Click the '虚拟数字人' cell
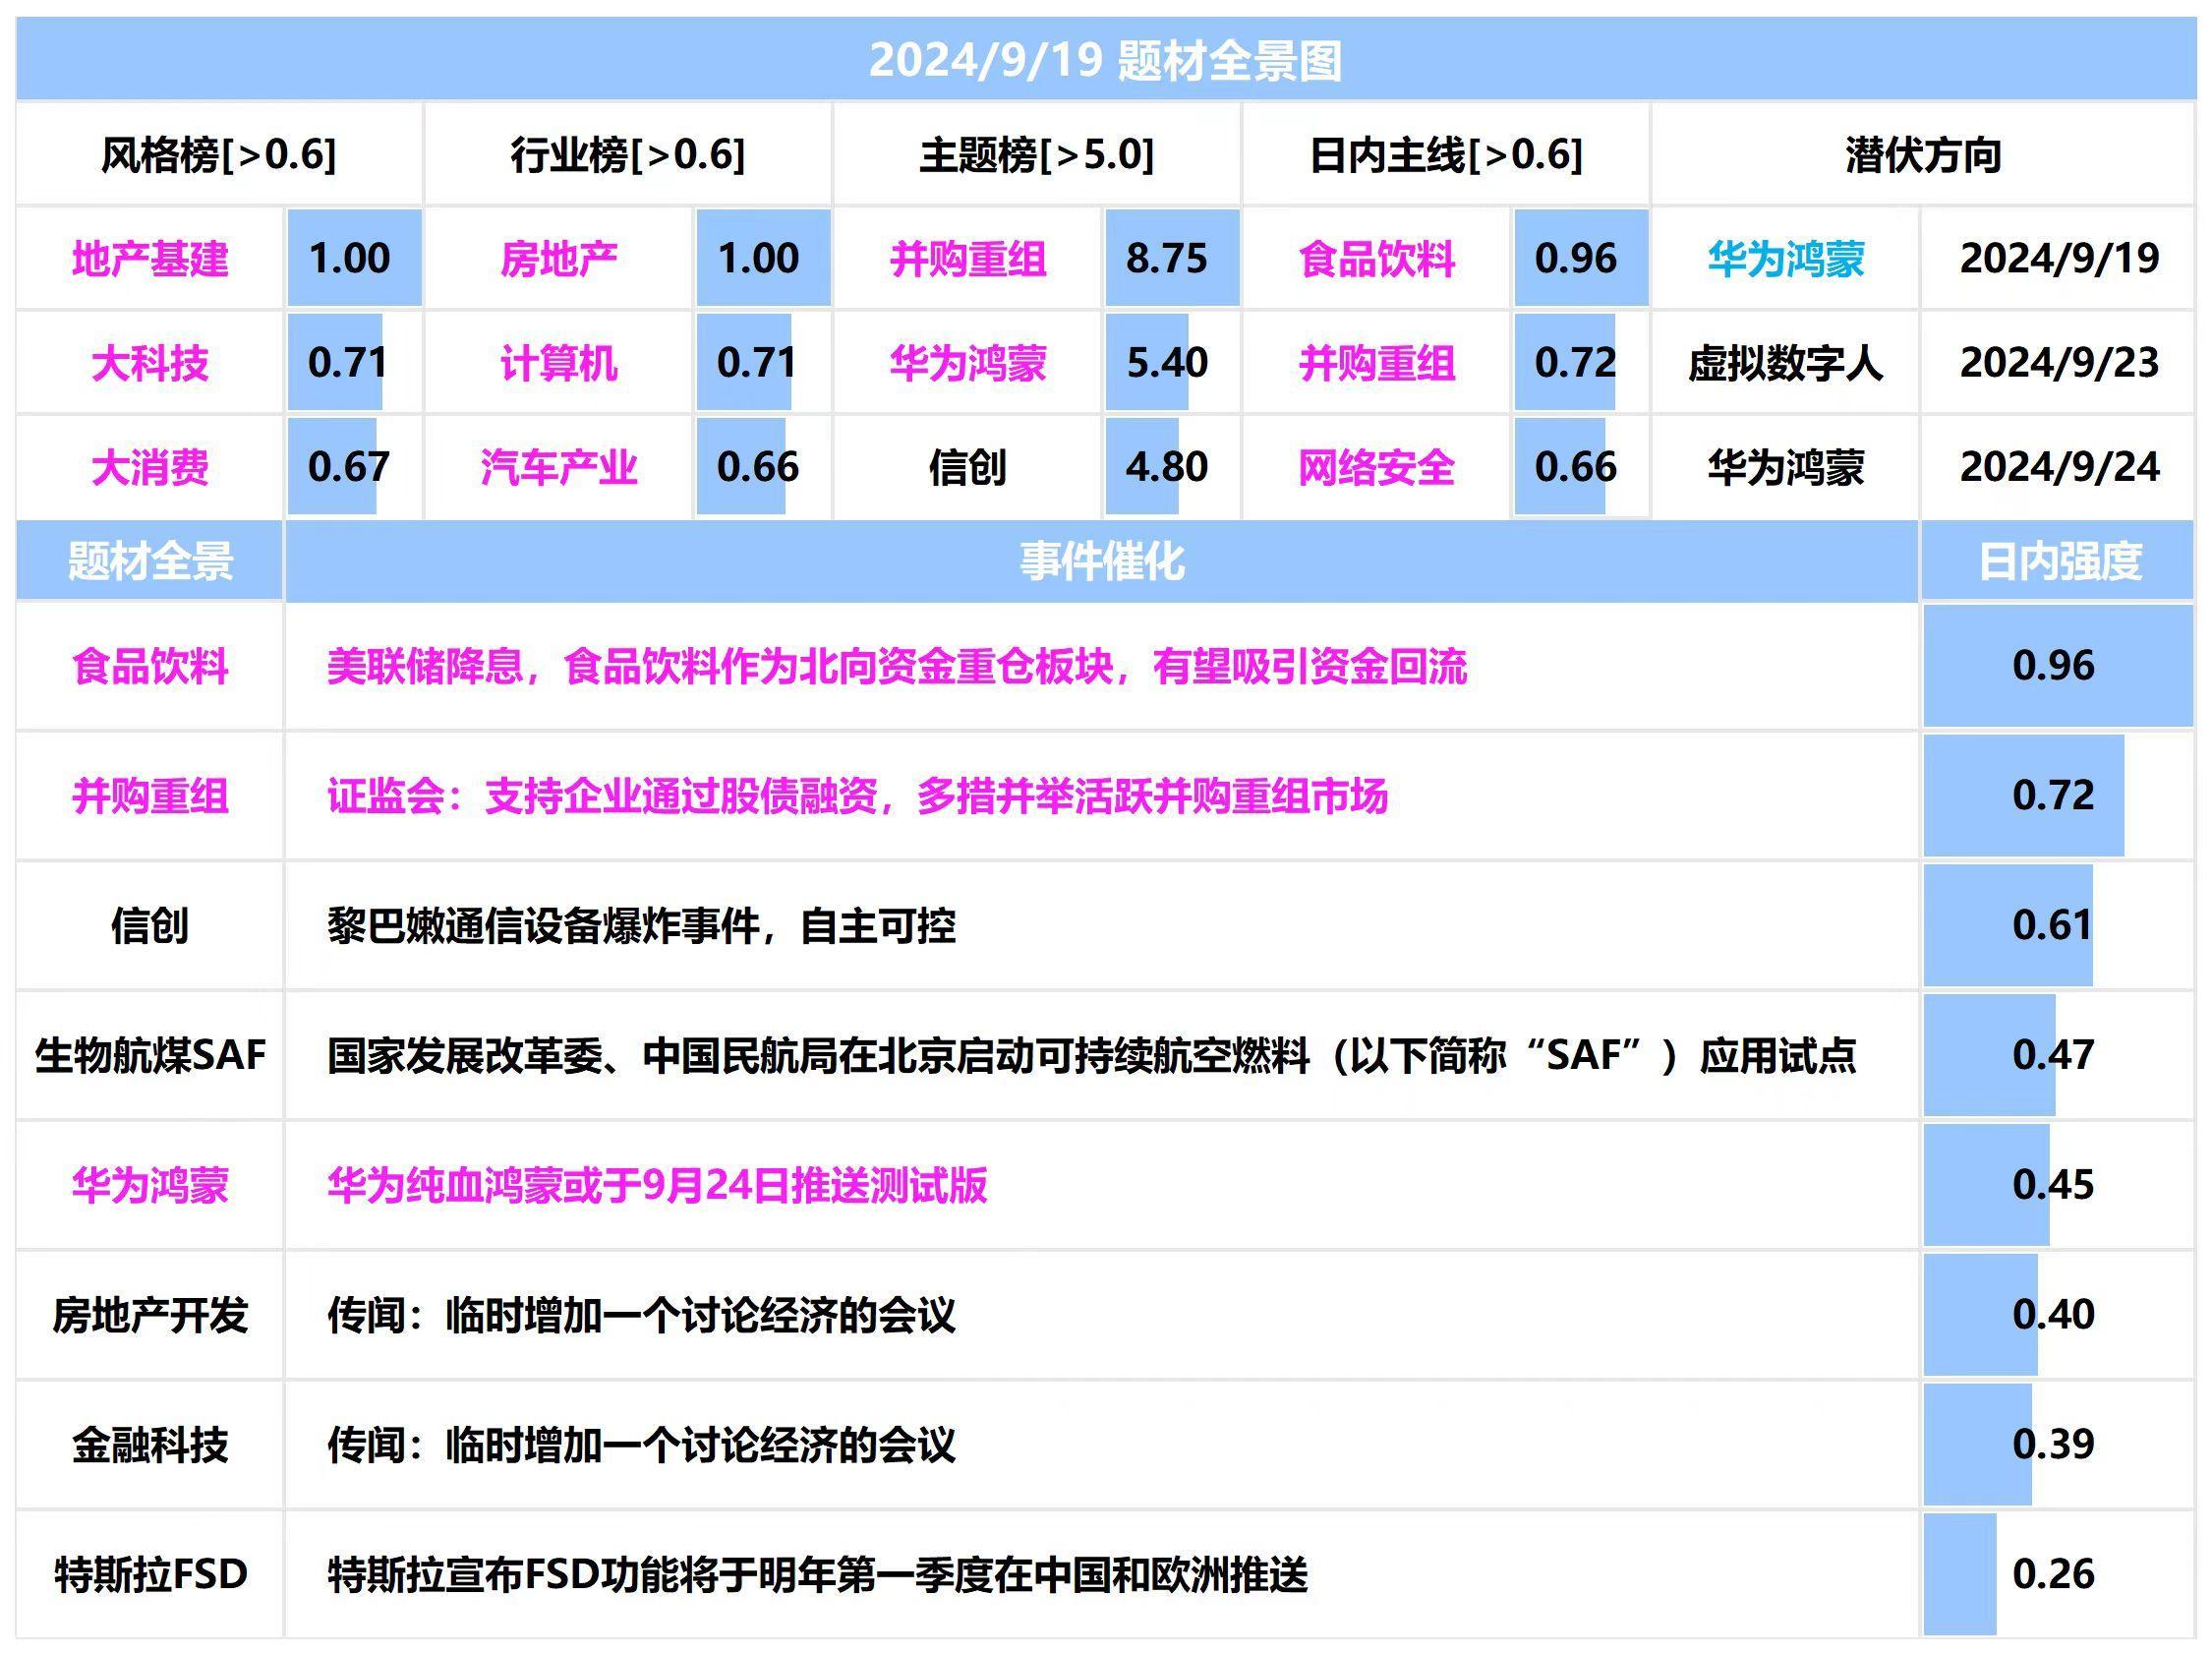This screenshot has width=2212, height=1654. coord(1786,363)
